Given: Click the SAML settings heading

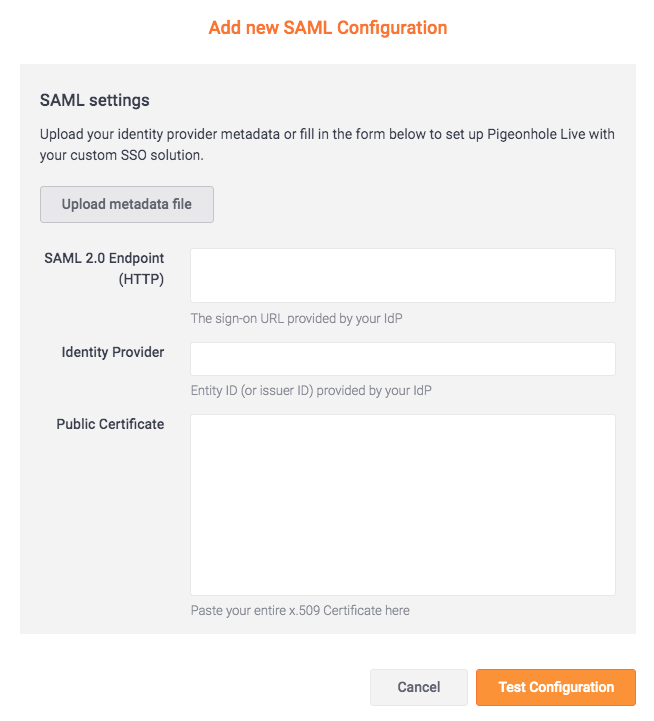Looking at the screenshot, I should pyautogui.click(x=94, y=100).
